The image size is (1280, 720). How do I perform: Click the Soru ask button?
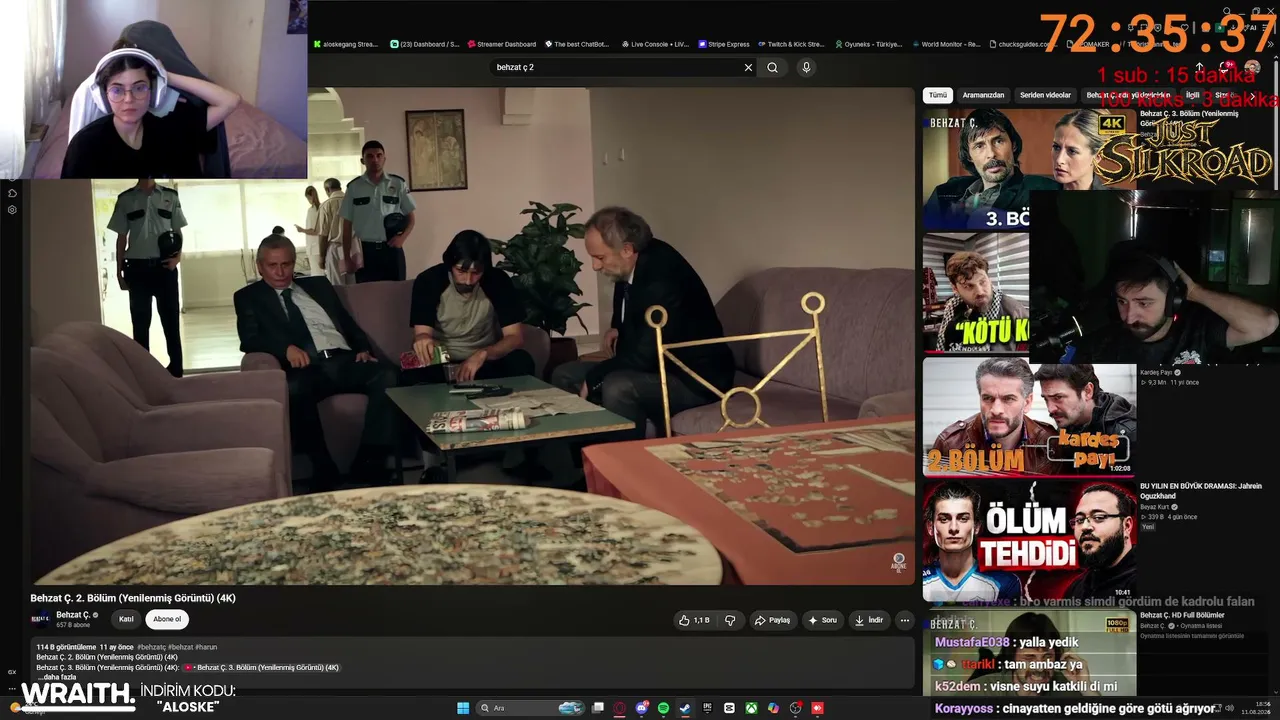pos(822,620)
